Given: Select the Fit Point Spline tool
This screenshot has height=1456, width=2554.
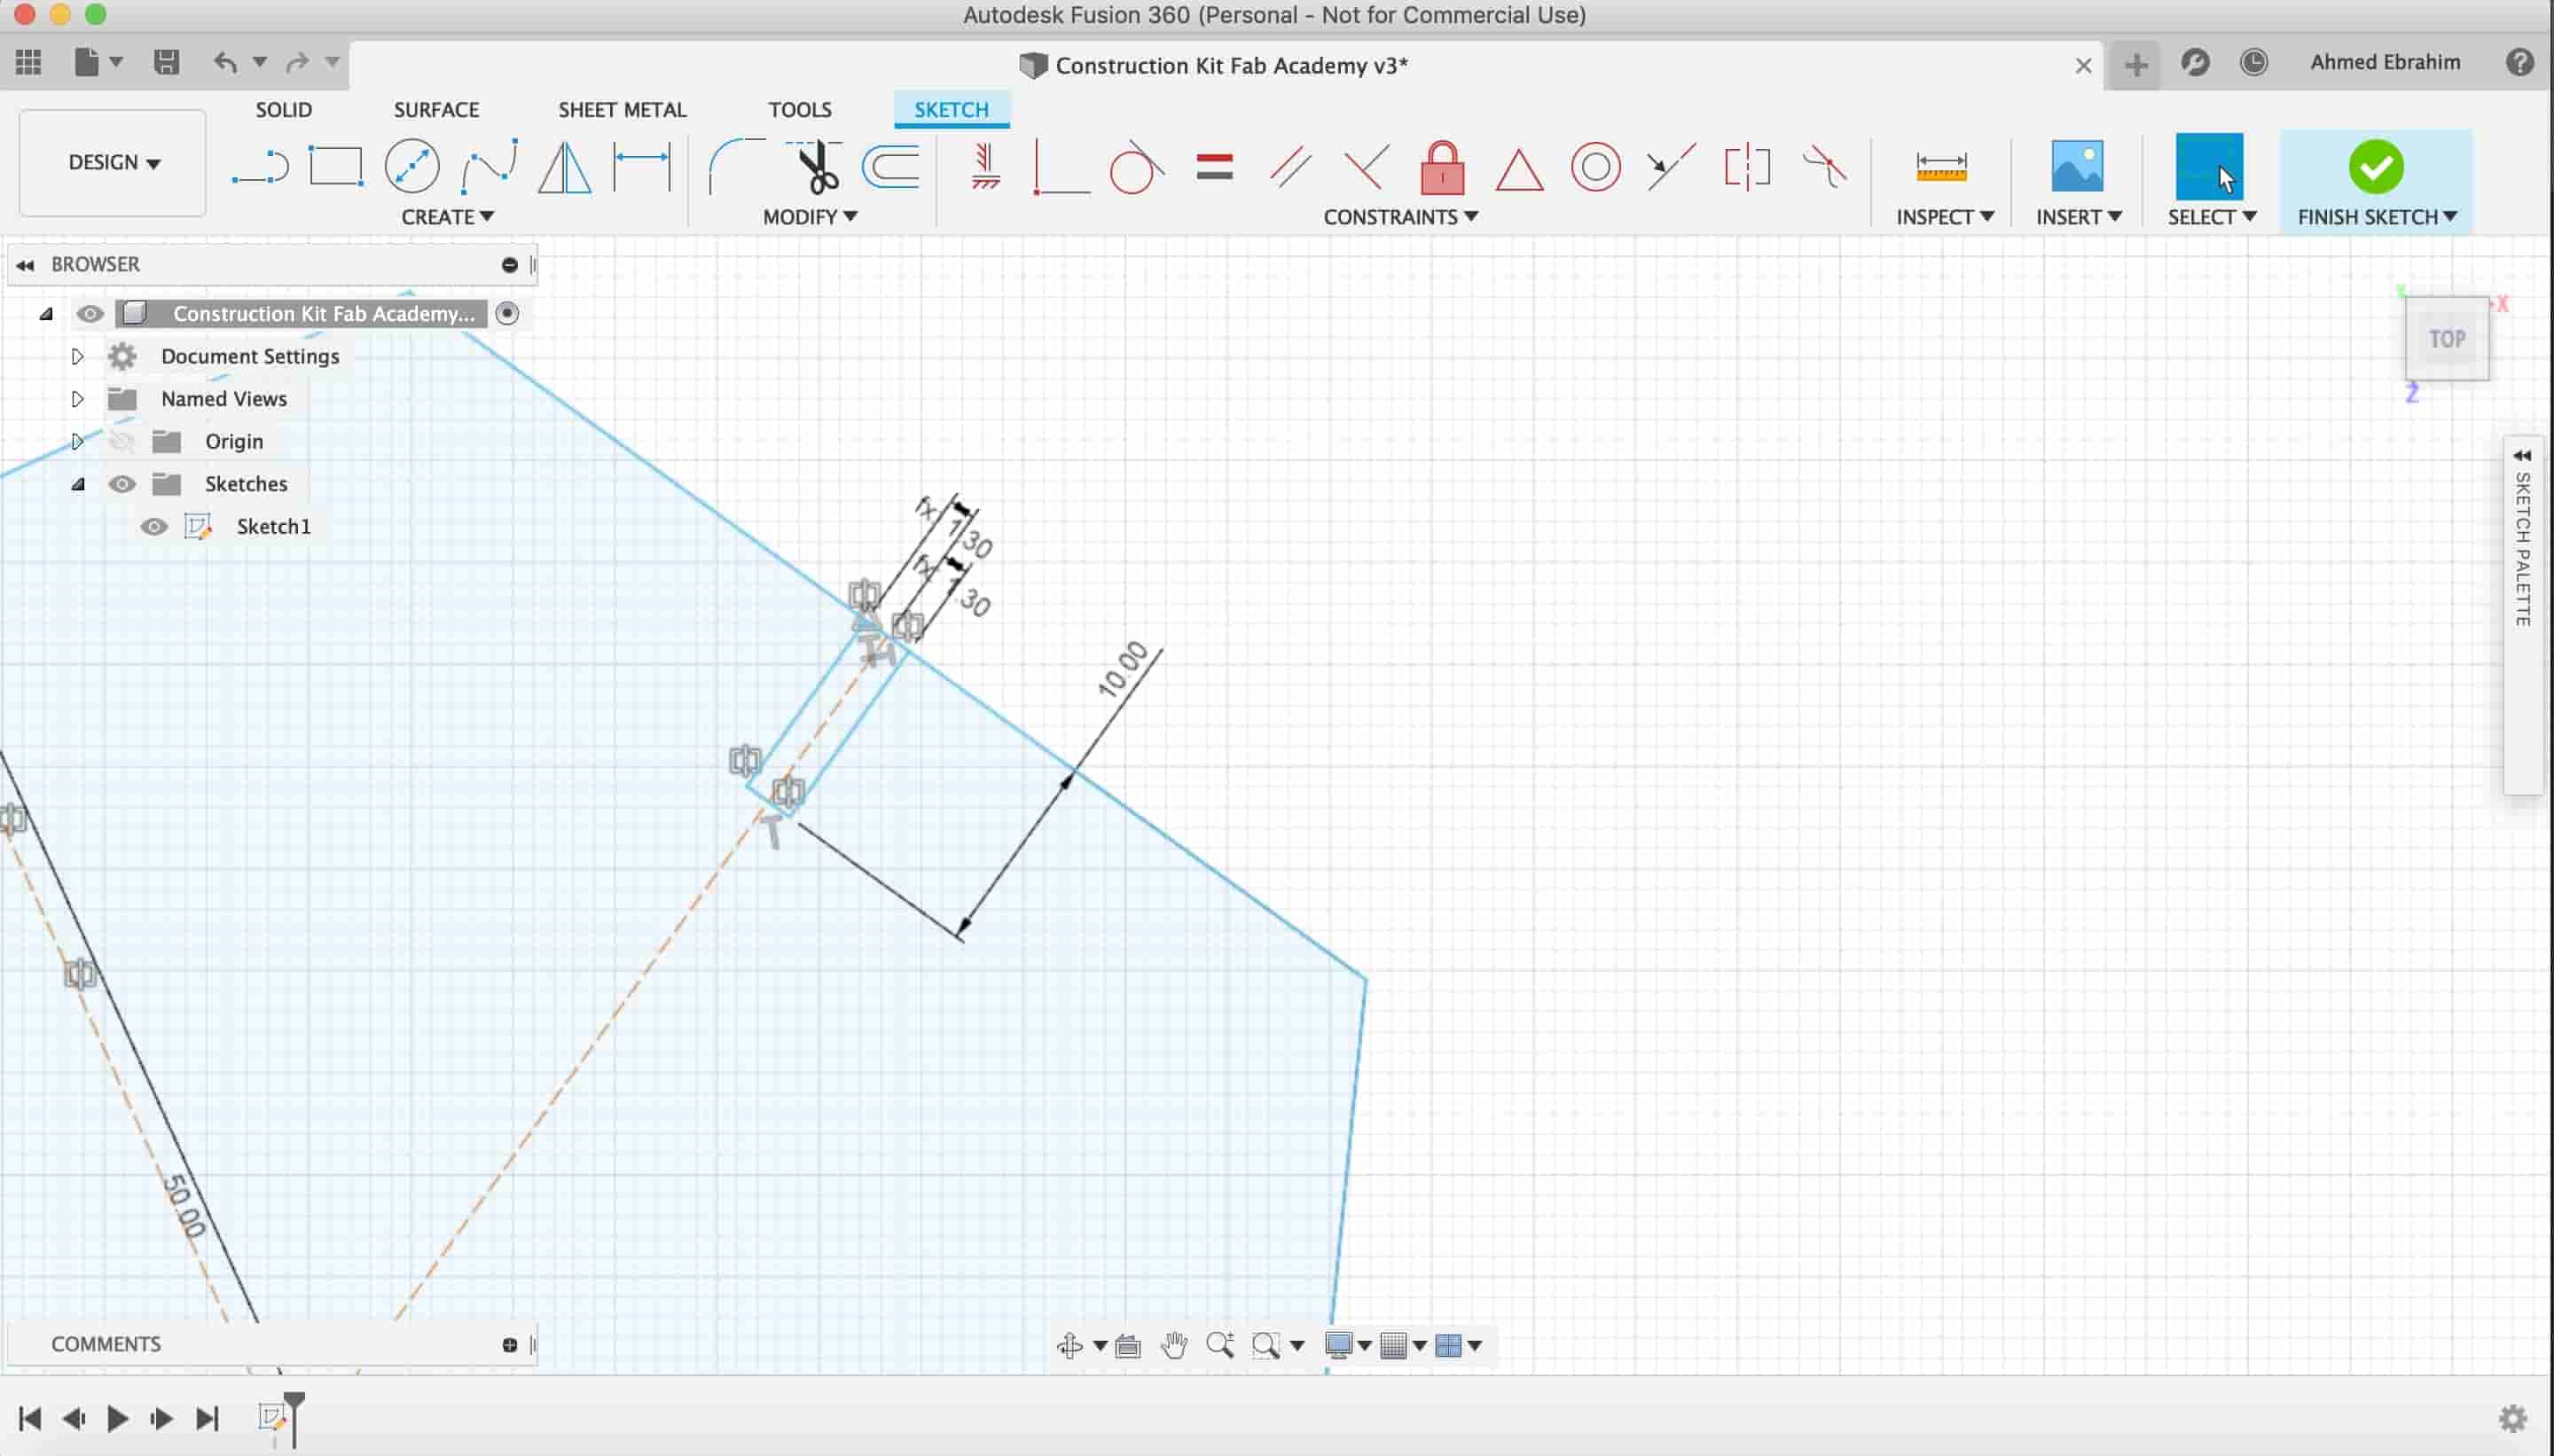Looking at the screenshot, I should 489,166.
